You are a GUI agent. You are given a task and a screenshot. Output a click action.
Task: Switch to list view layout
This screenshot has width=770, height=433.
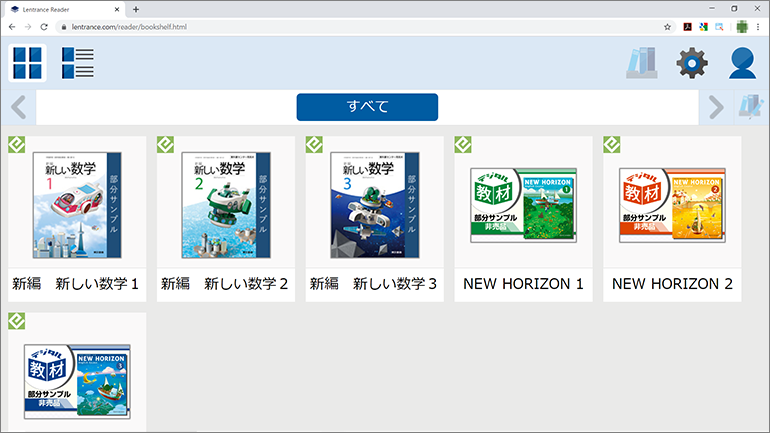tap(78, 63)
